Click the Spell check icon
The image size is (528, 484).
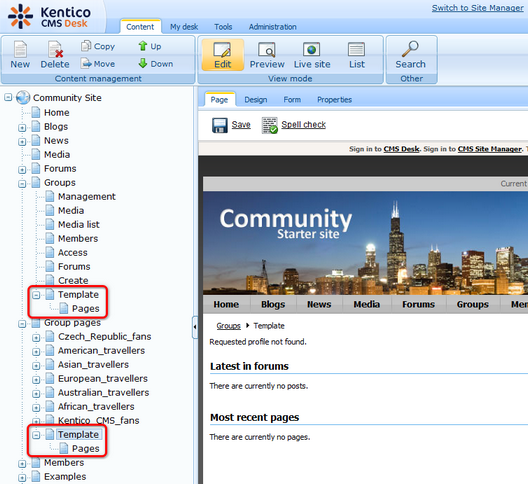[x=270, y=125]
